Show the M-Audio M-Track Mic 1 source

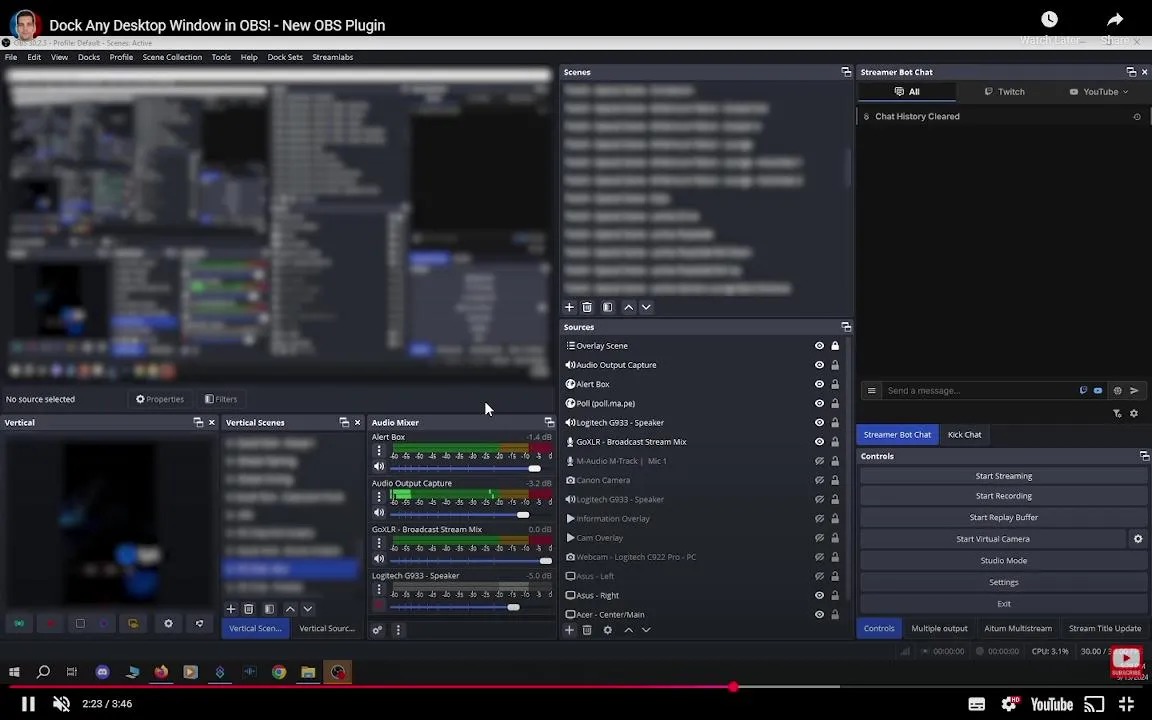coord(819,461)
